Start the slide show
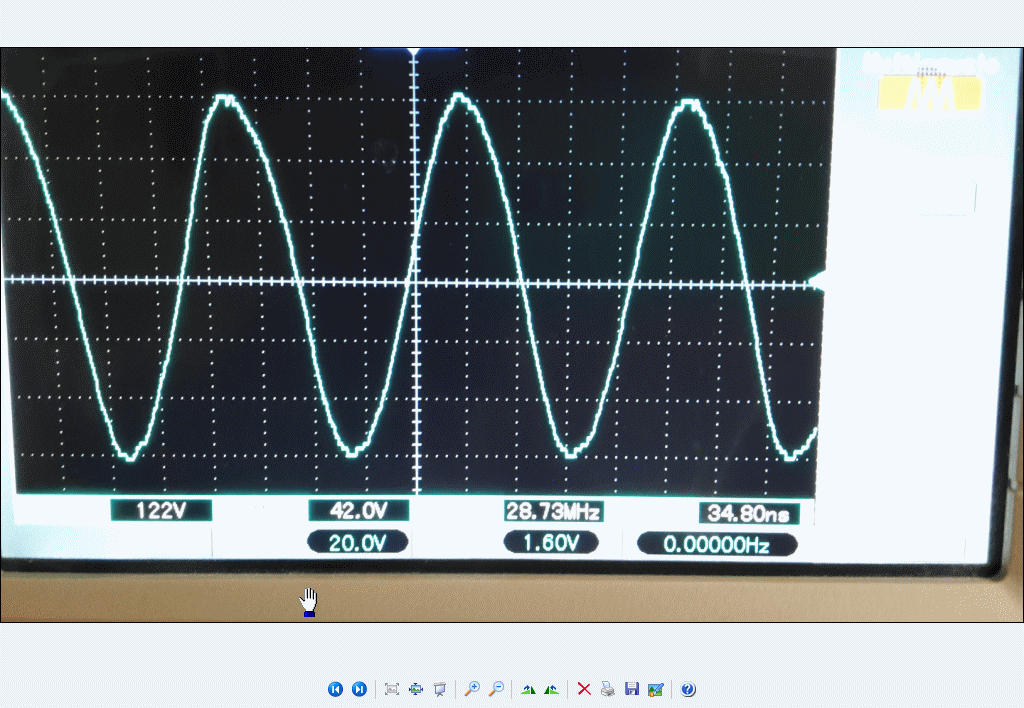1024x708 pixels. click(439, 689)
